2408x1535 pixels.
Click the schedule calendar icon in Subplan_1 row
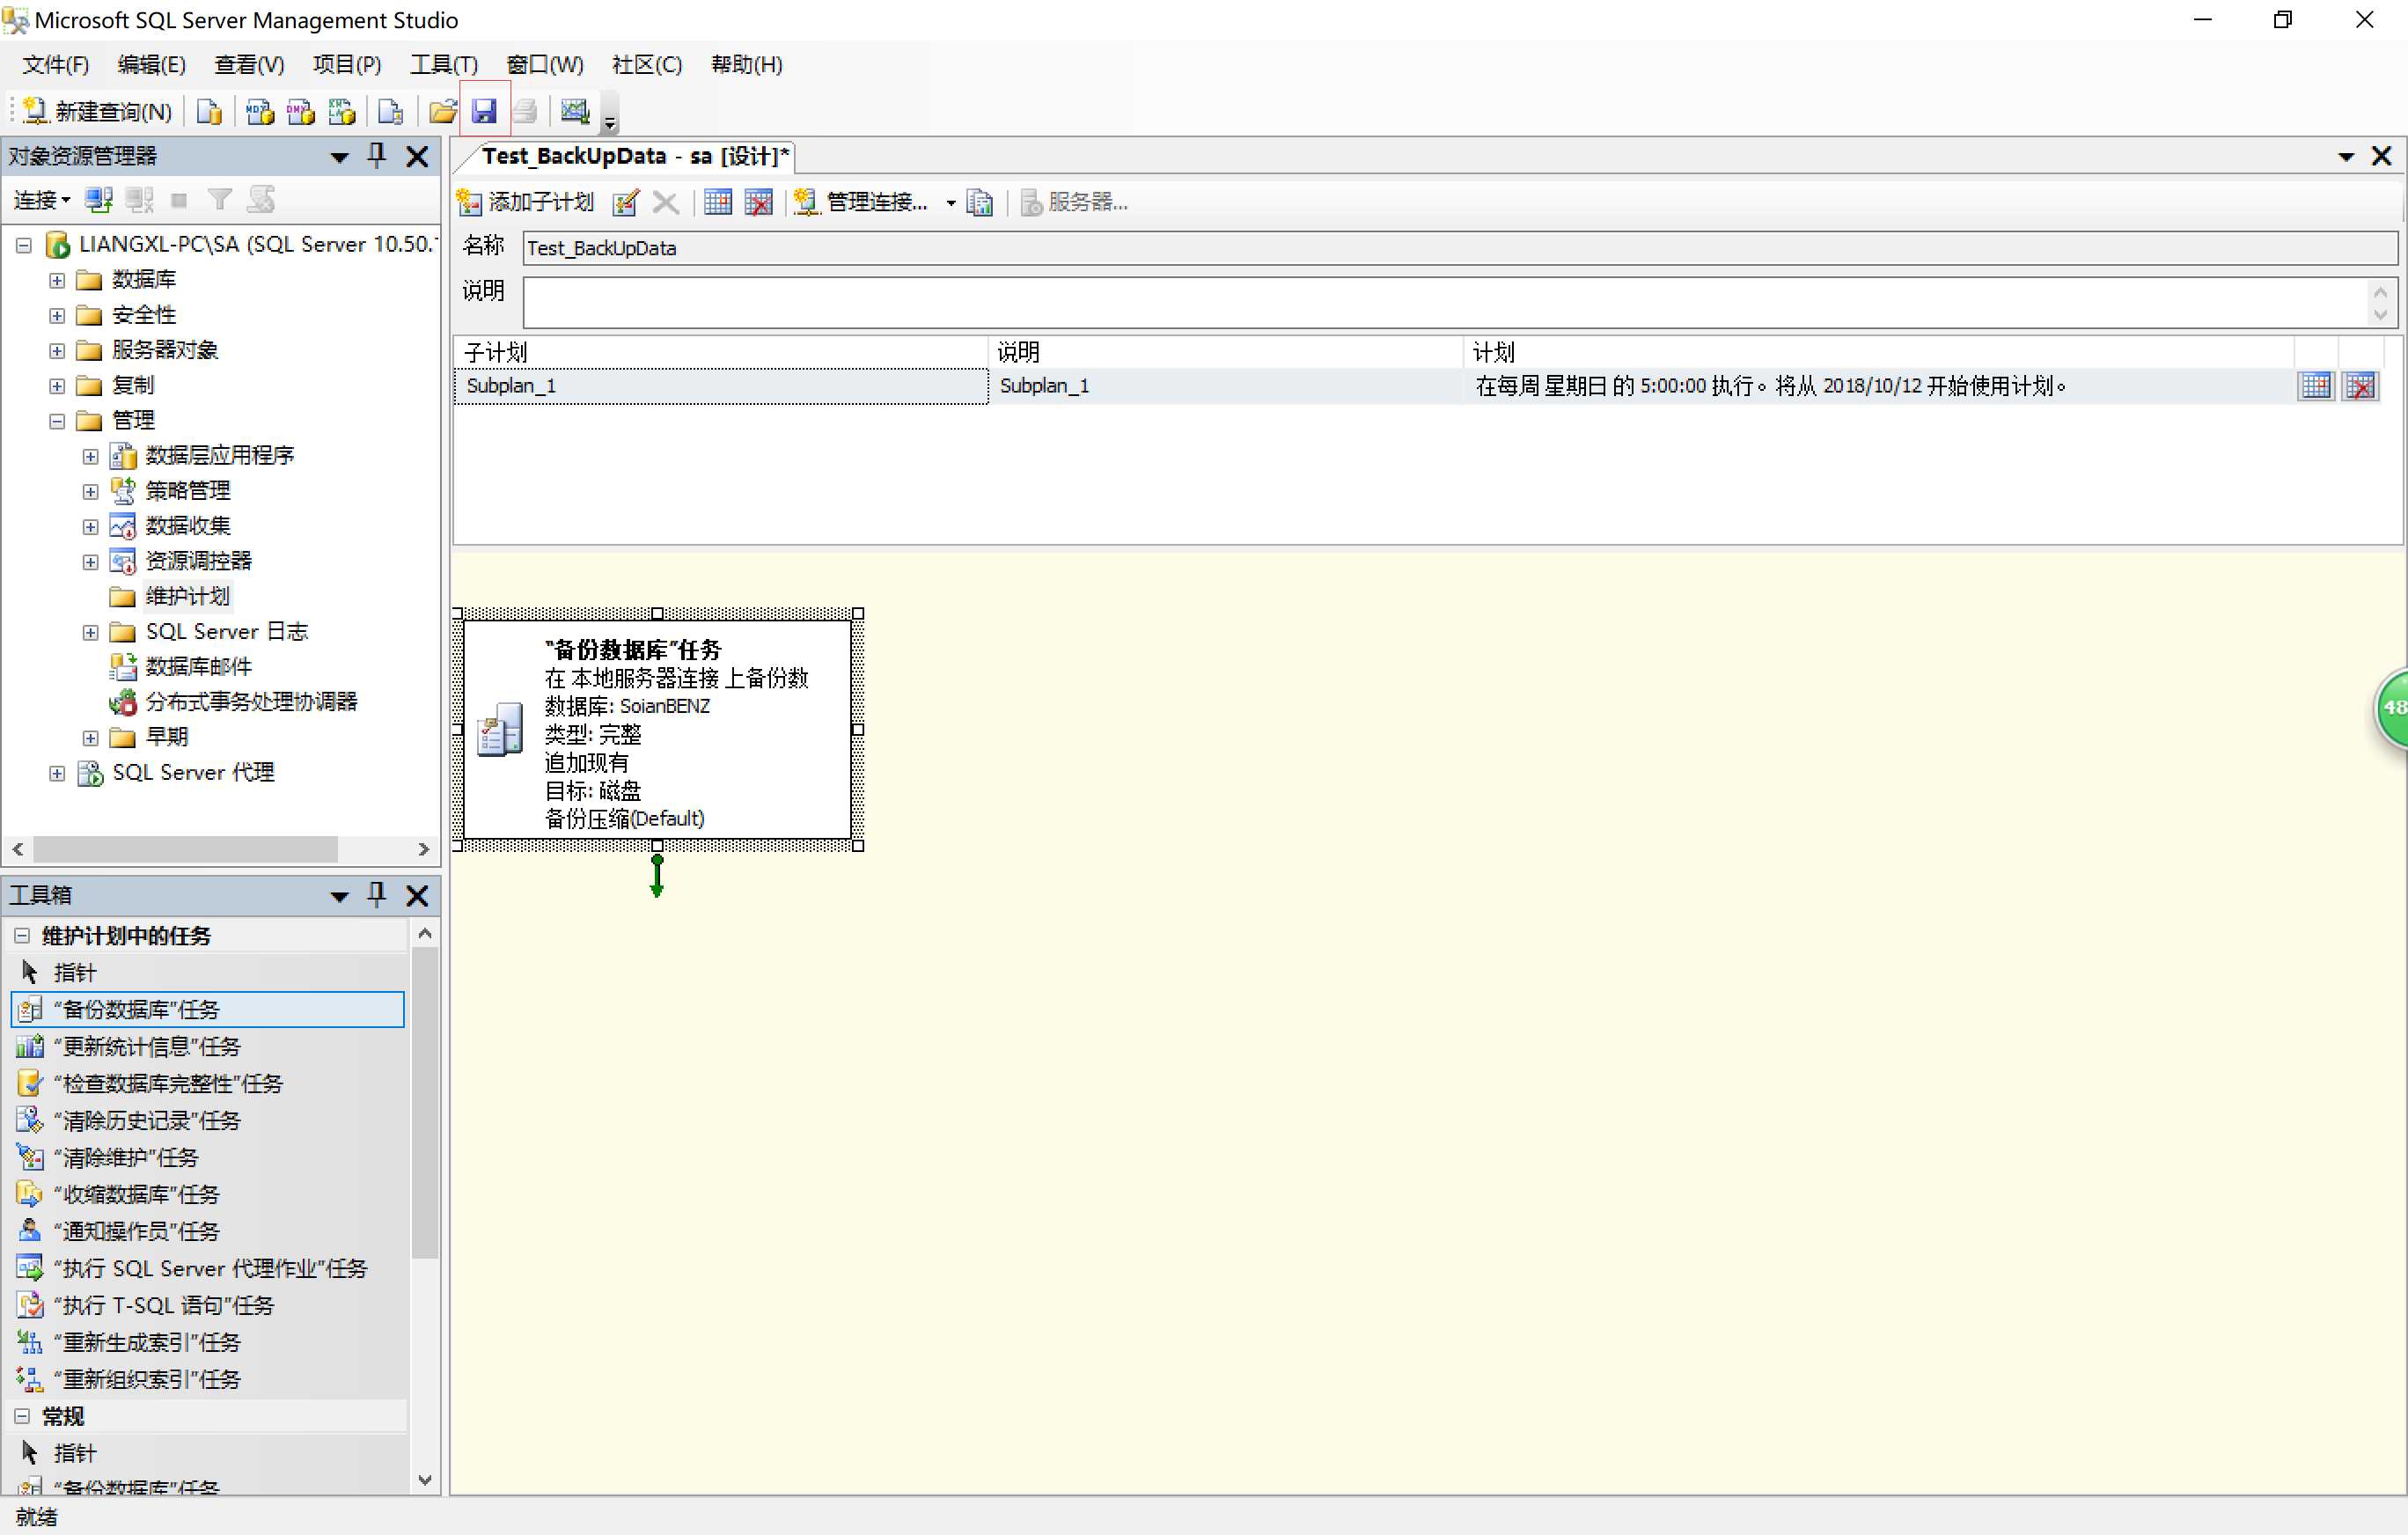(x=2316, y=386)
